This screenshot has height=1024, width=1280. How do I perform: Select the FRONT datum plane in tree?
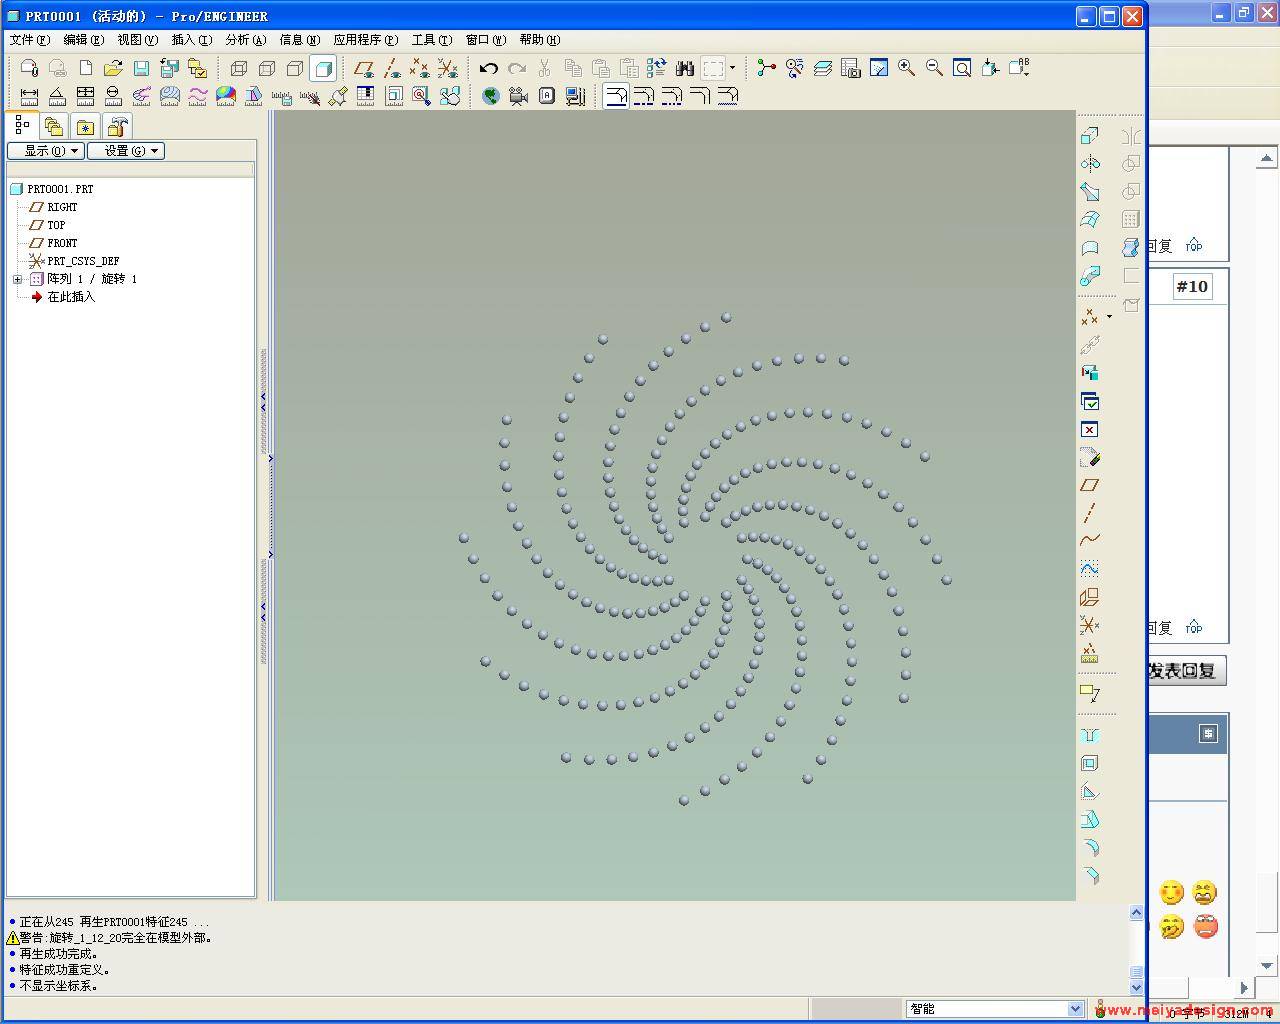[x=62, y=243]
